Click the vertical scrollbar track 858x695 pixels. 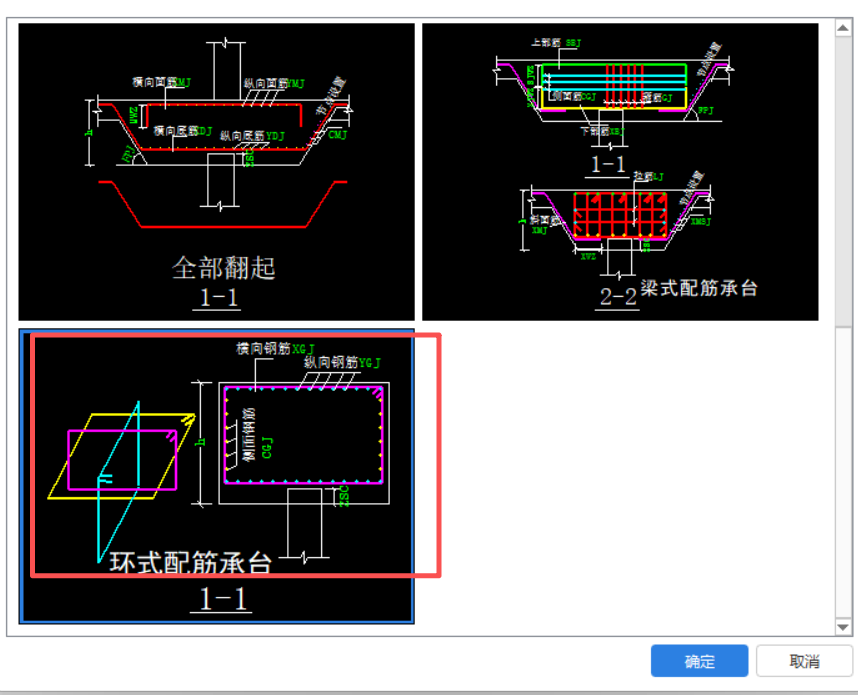[843, 473]
